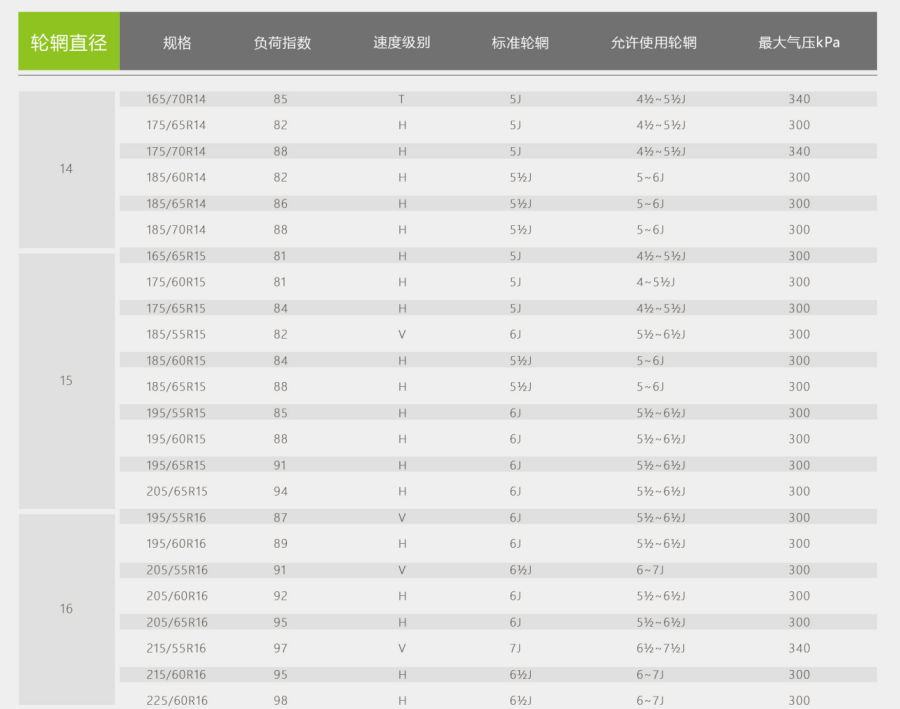Click the 205/60R16 specification cell
The width and height of the screenshot is (900, 709).
[177, 596]
